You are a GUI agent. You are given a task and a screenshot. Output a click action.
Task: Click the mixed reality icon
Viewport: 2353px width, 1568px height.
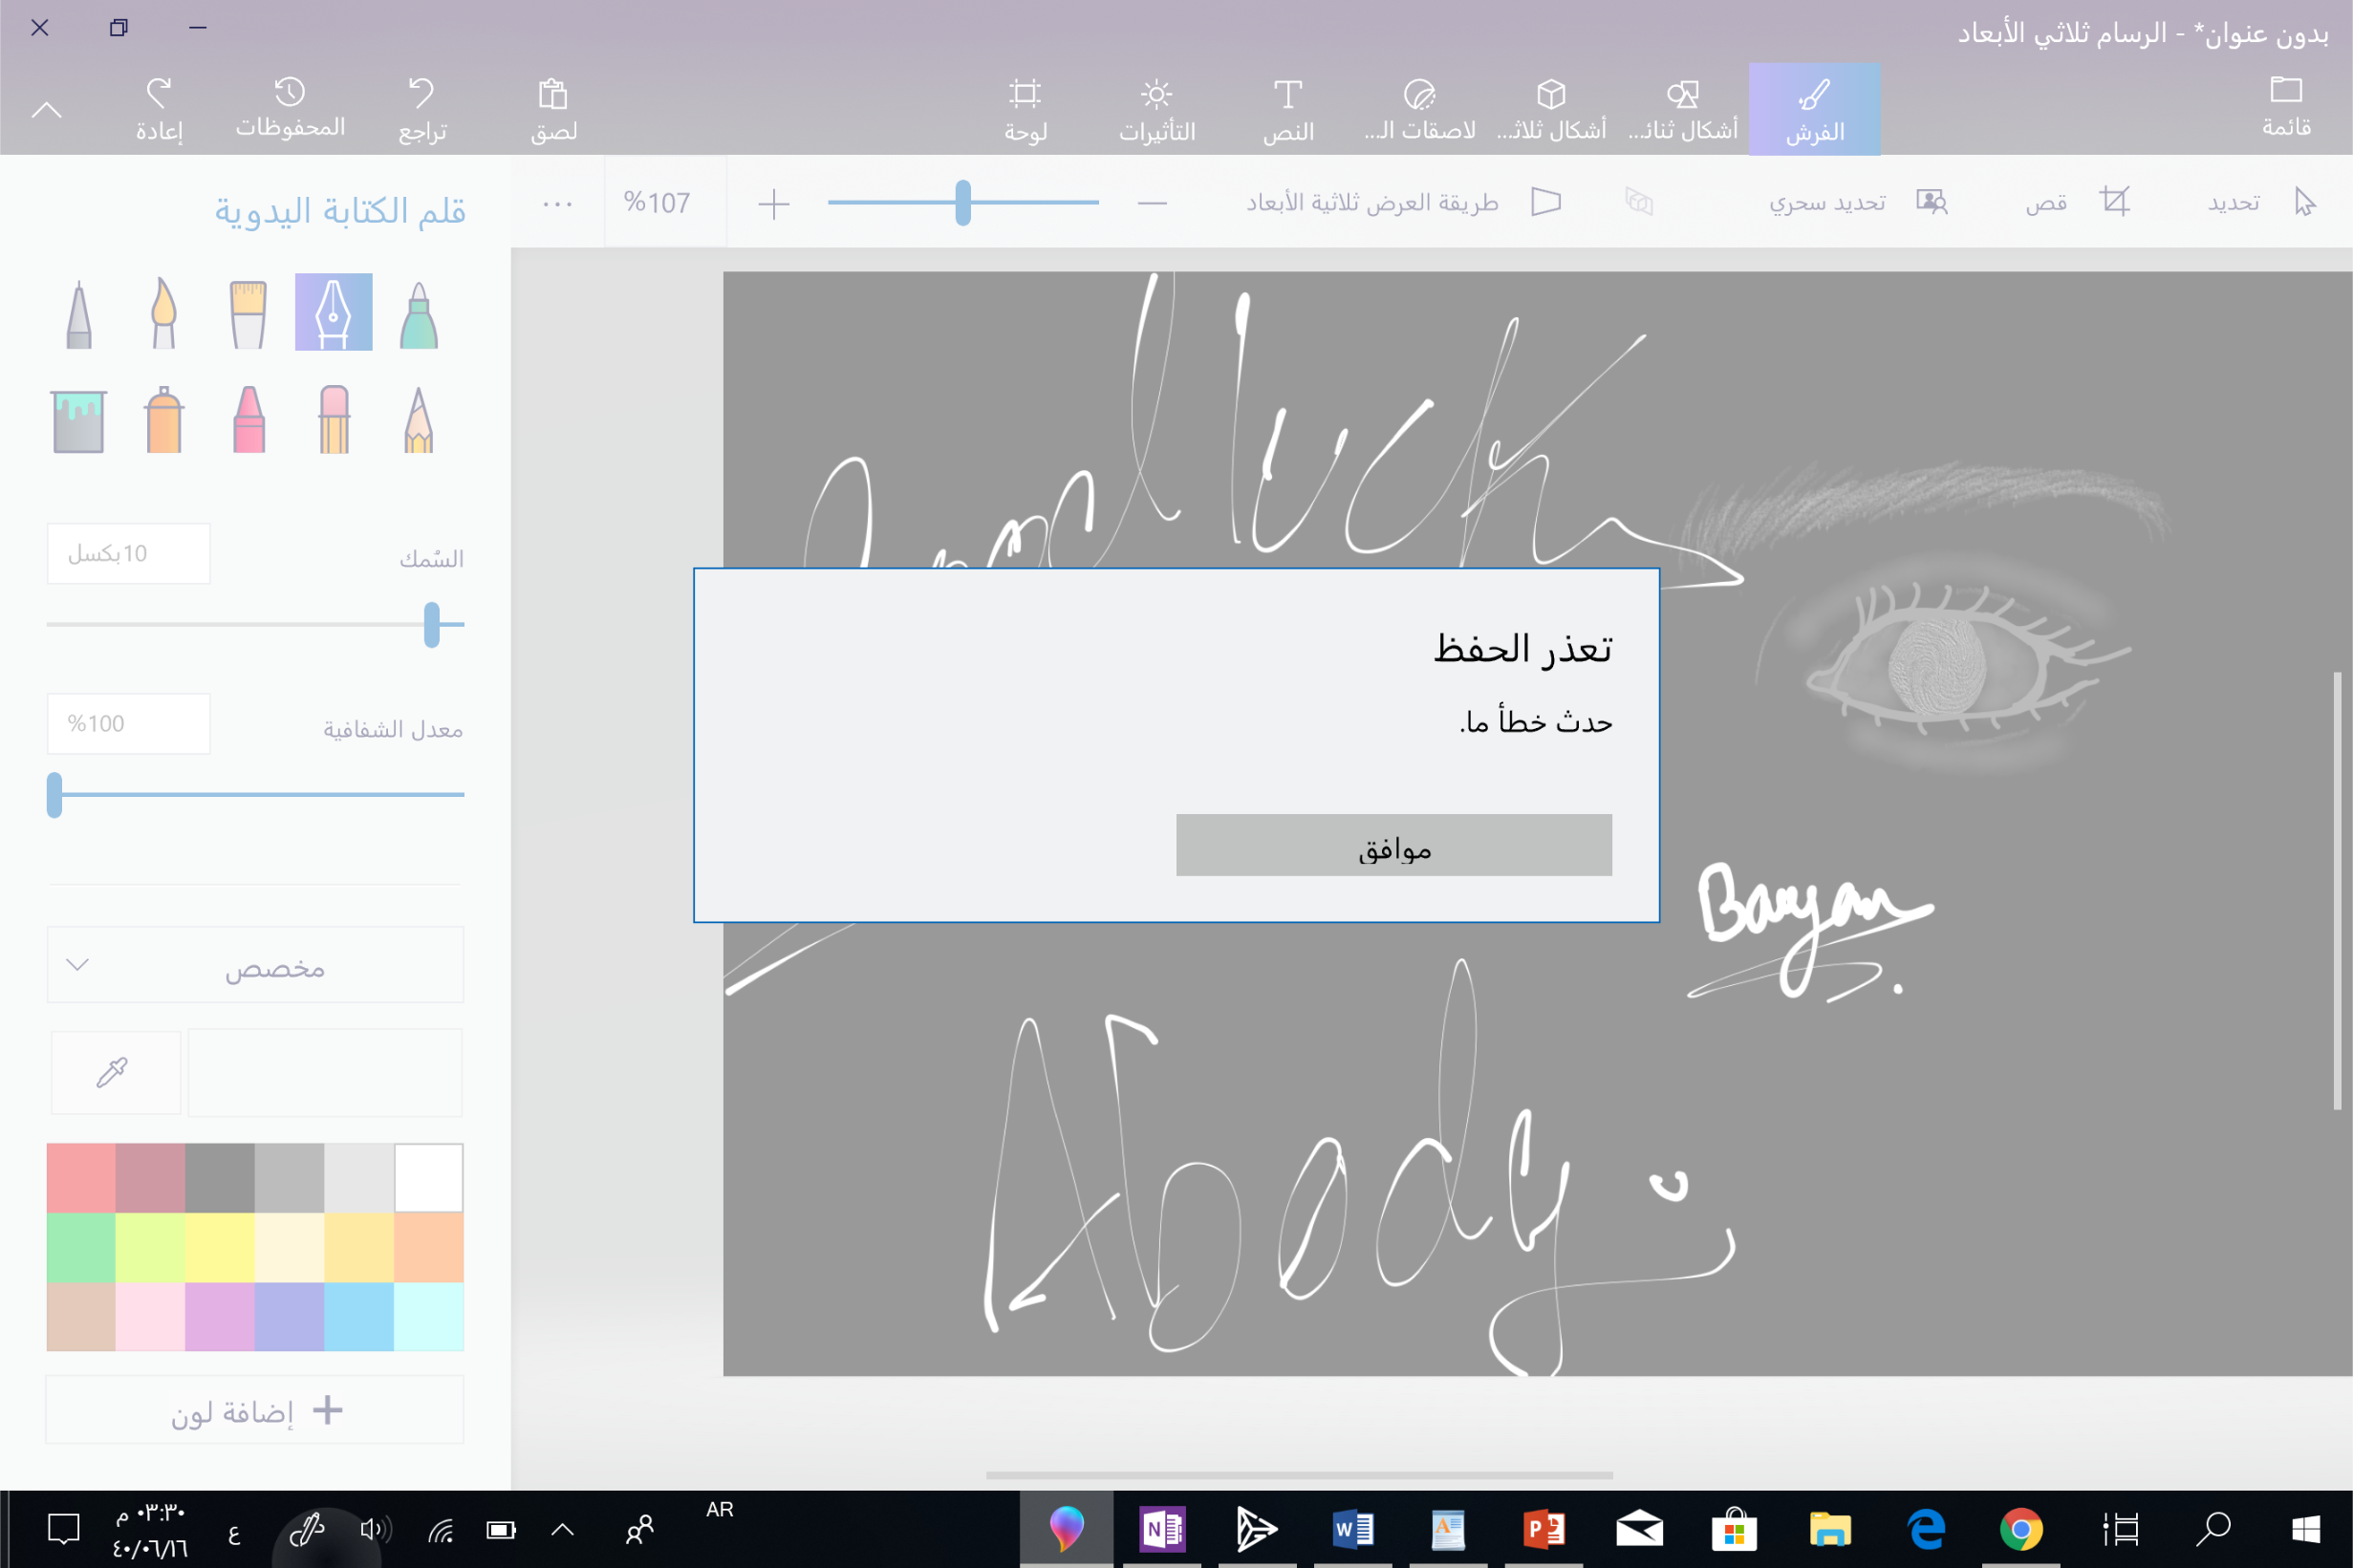pos(1639,202)
